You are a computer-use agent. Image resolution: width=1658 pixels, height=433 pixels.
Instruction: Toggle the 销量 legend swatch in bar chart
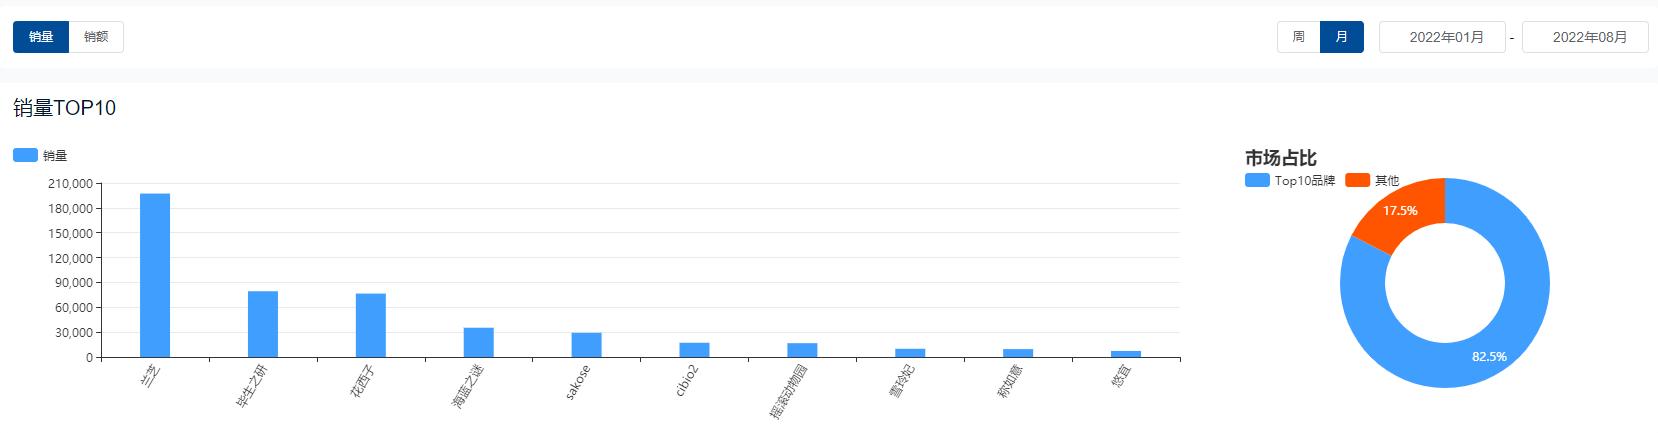25,155
